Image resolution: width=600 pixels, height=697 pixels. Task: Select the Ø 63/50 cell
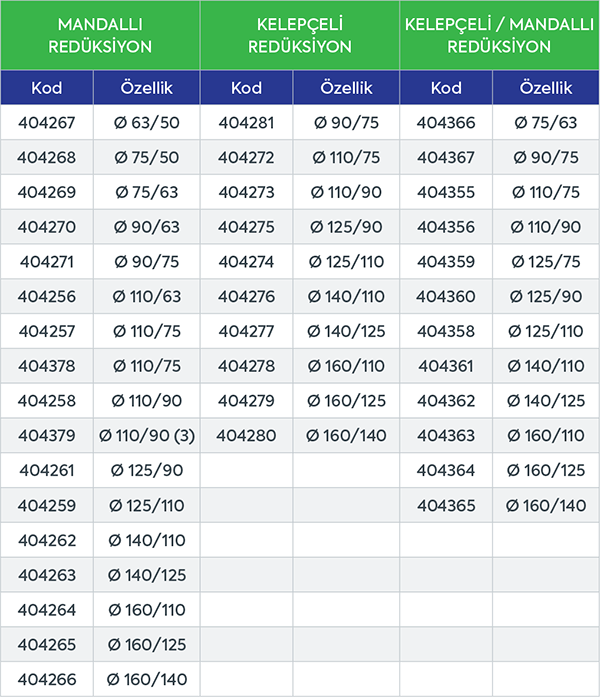(x=147, y=123)
